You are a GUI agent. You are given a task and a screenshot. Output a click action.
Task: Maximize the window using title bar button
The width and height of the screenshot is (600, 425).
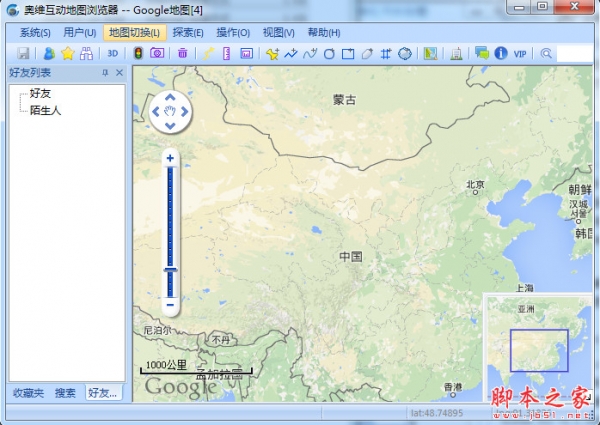[542, 6]
